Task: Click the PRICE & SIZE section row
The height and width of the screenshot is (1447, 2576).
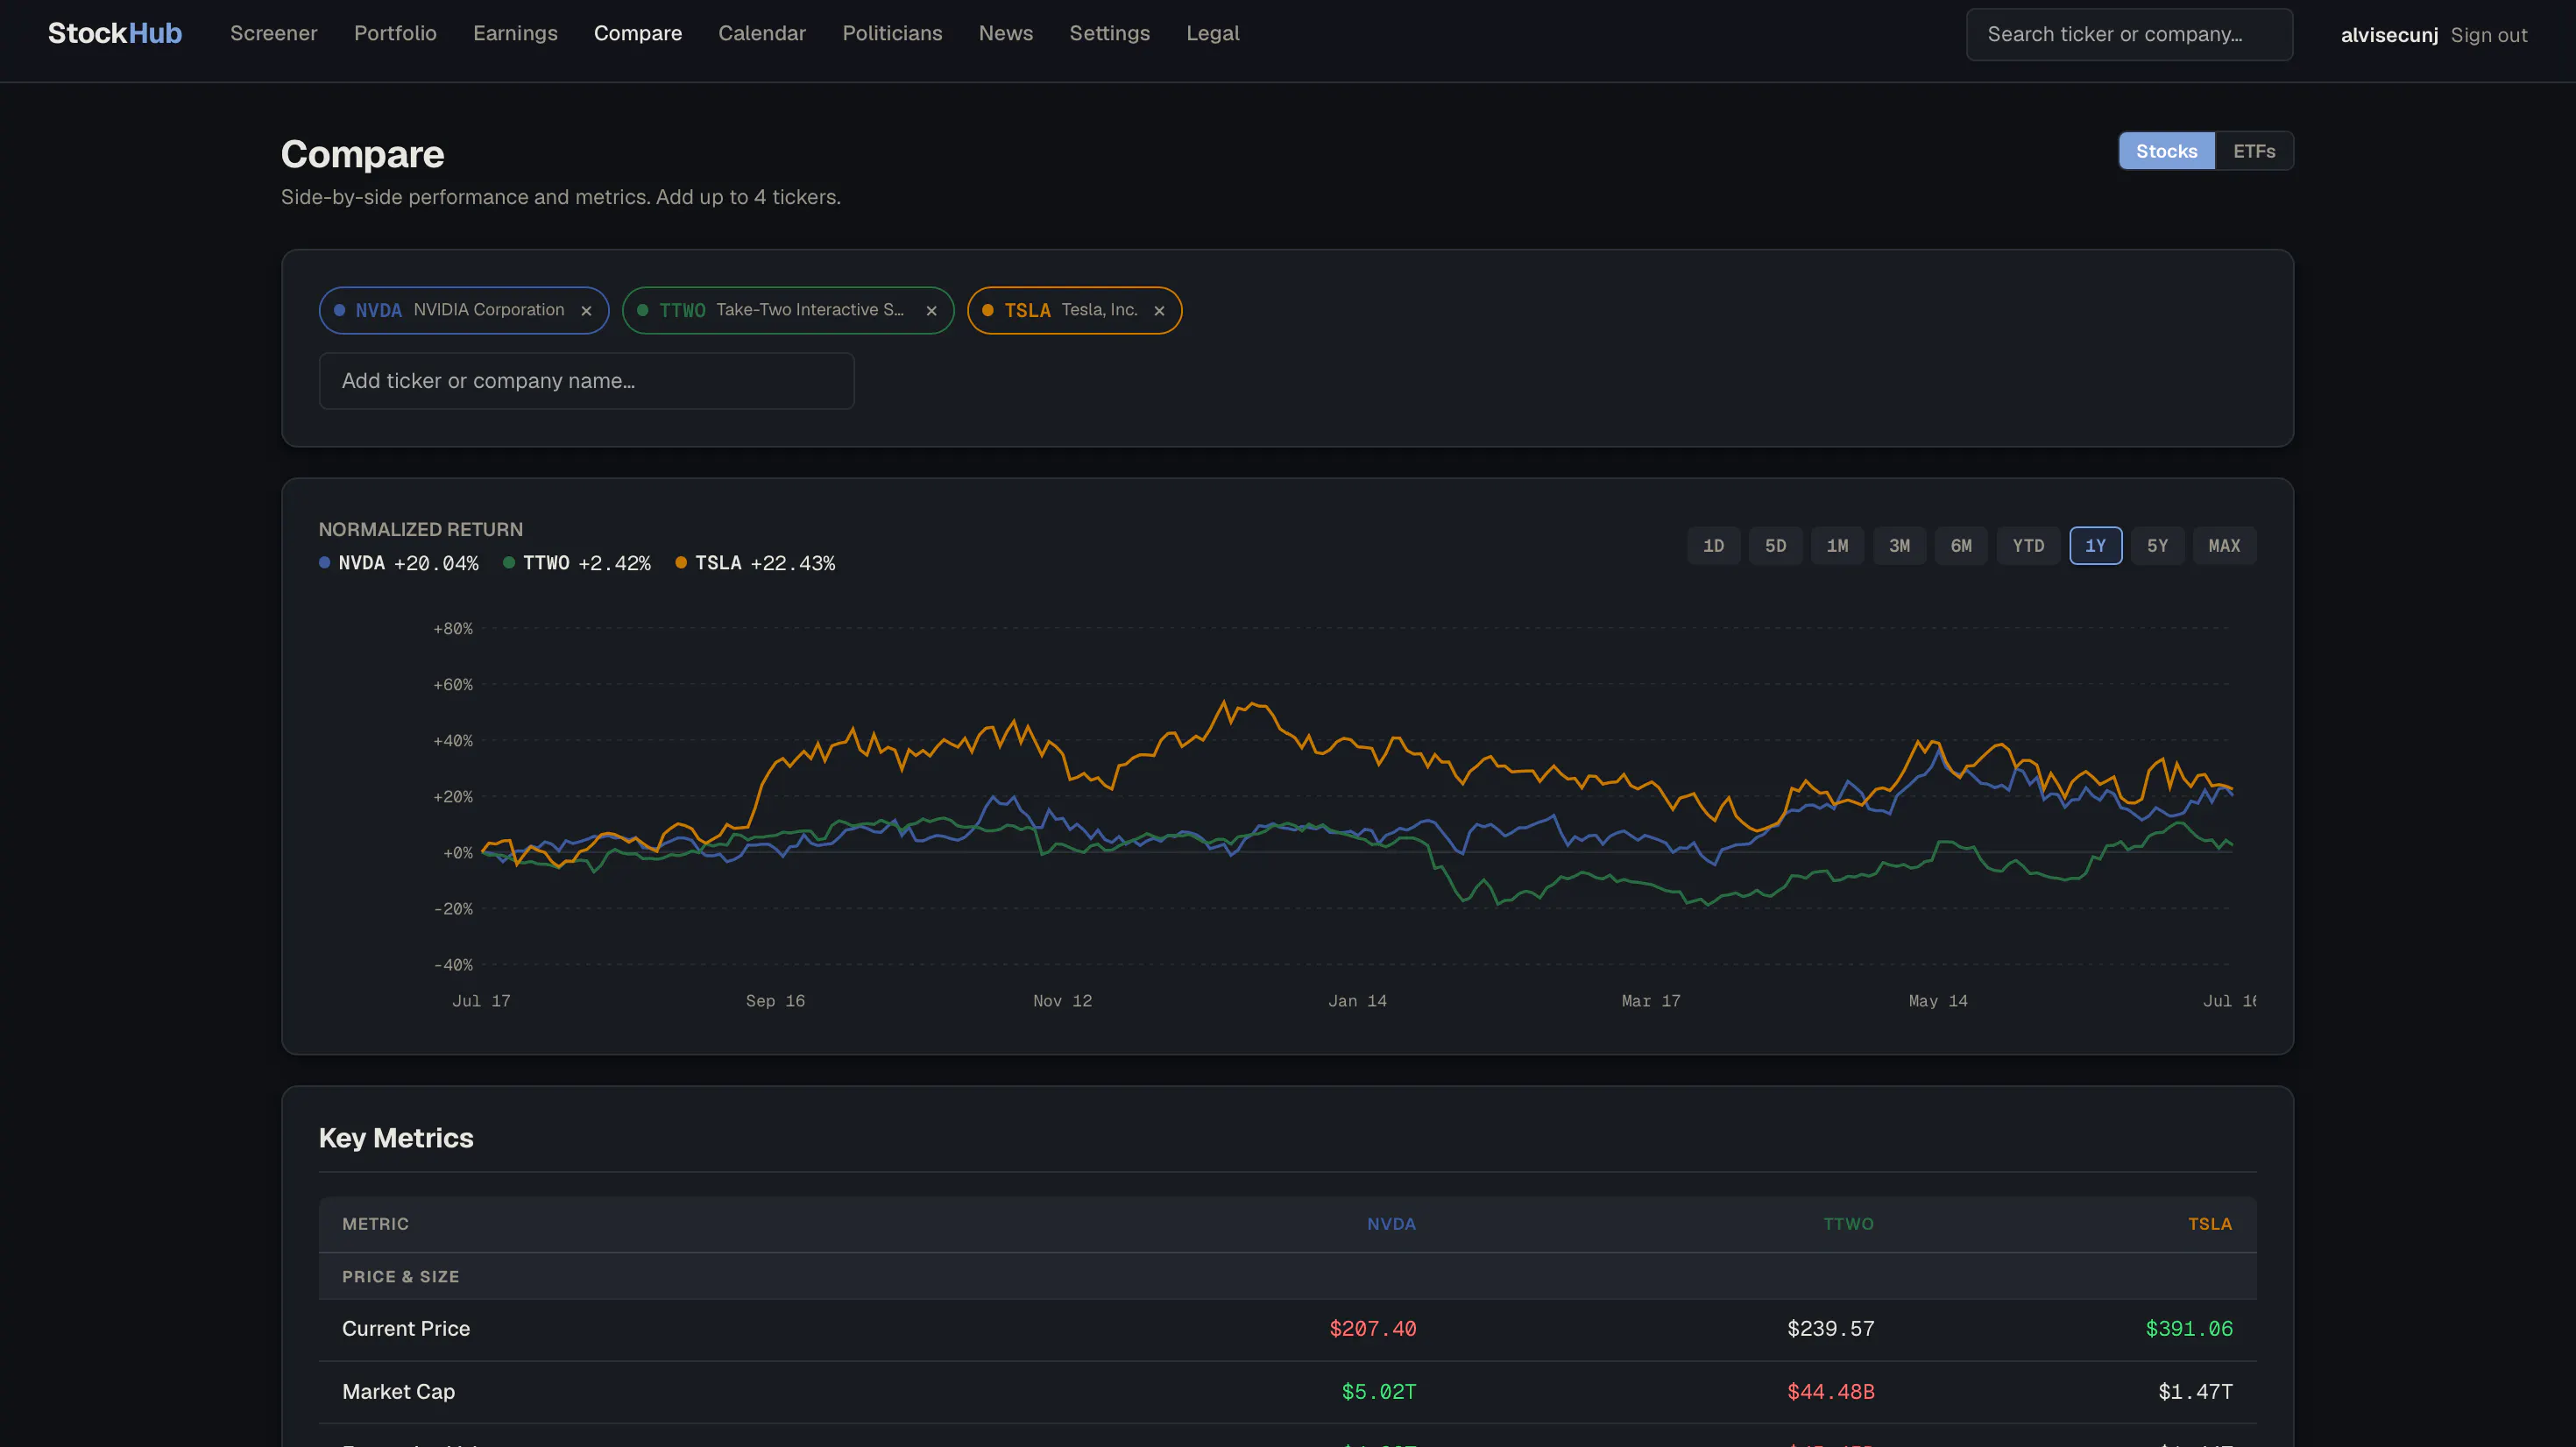Action: point(1287,1277)
